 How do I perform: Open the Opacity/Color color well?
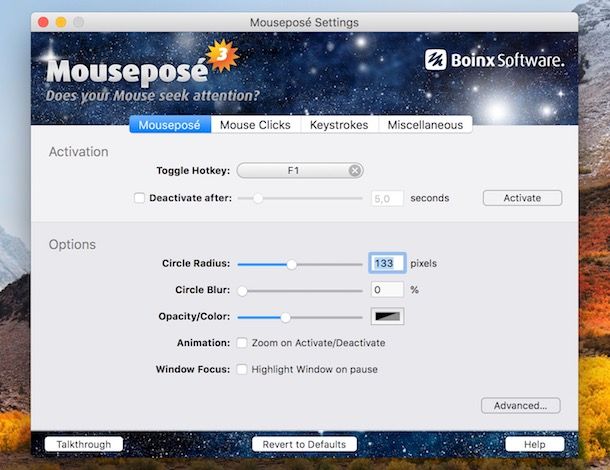click(x=387, y=316)
